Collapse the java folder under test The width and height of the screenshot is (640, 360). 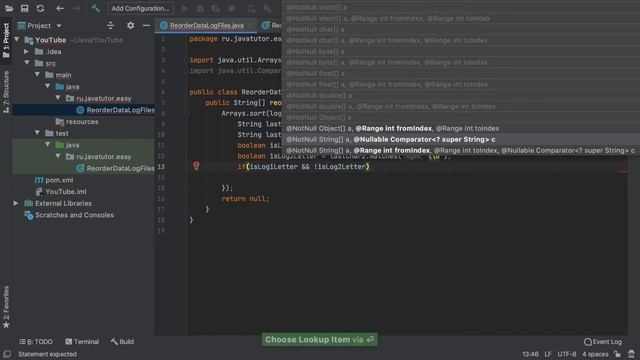point(48,144)
